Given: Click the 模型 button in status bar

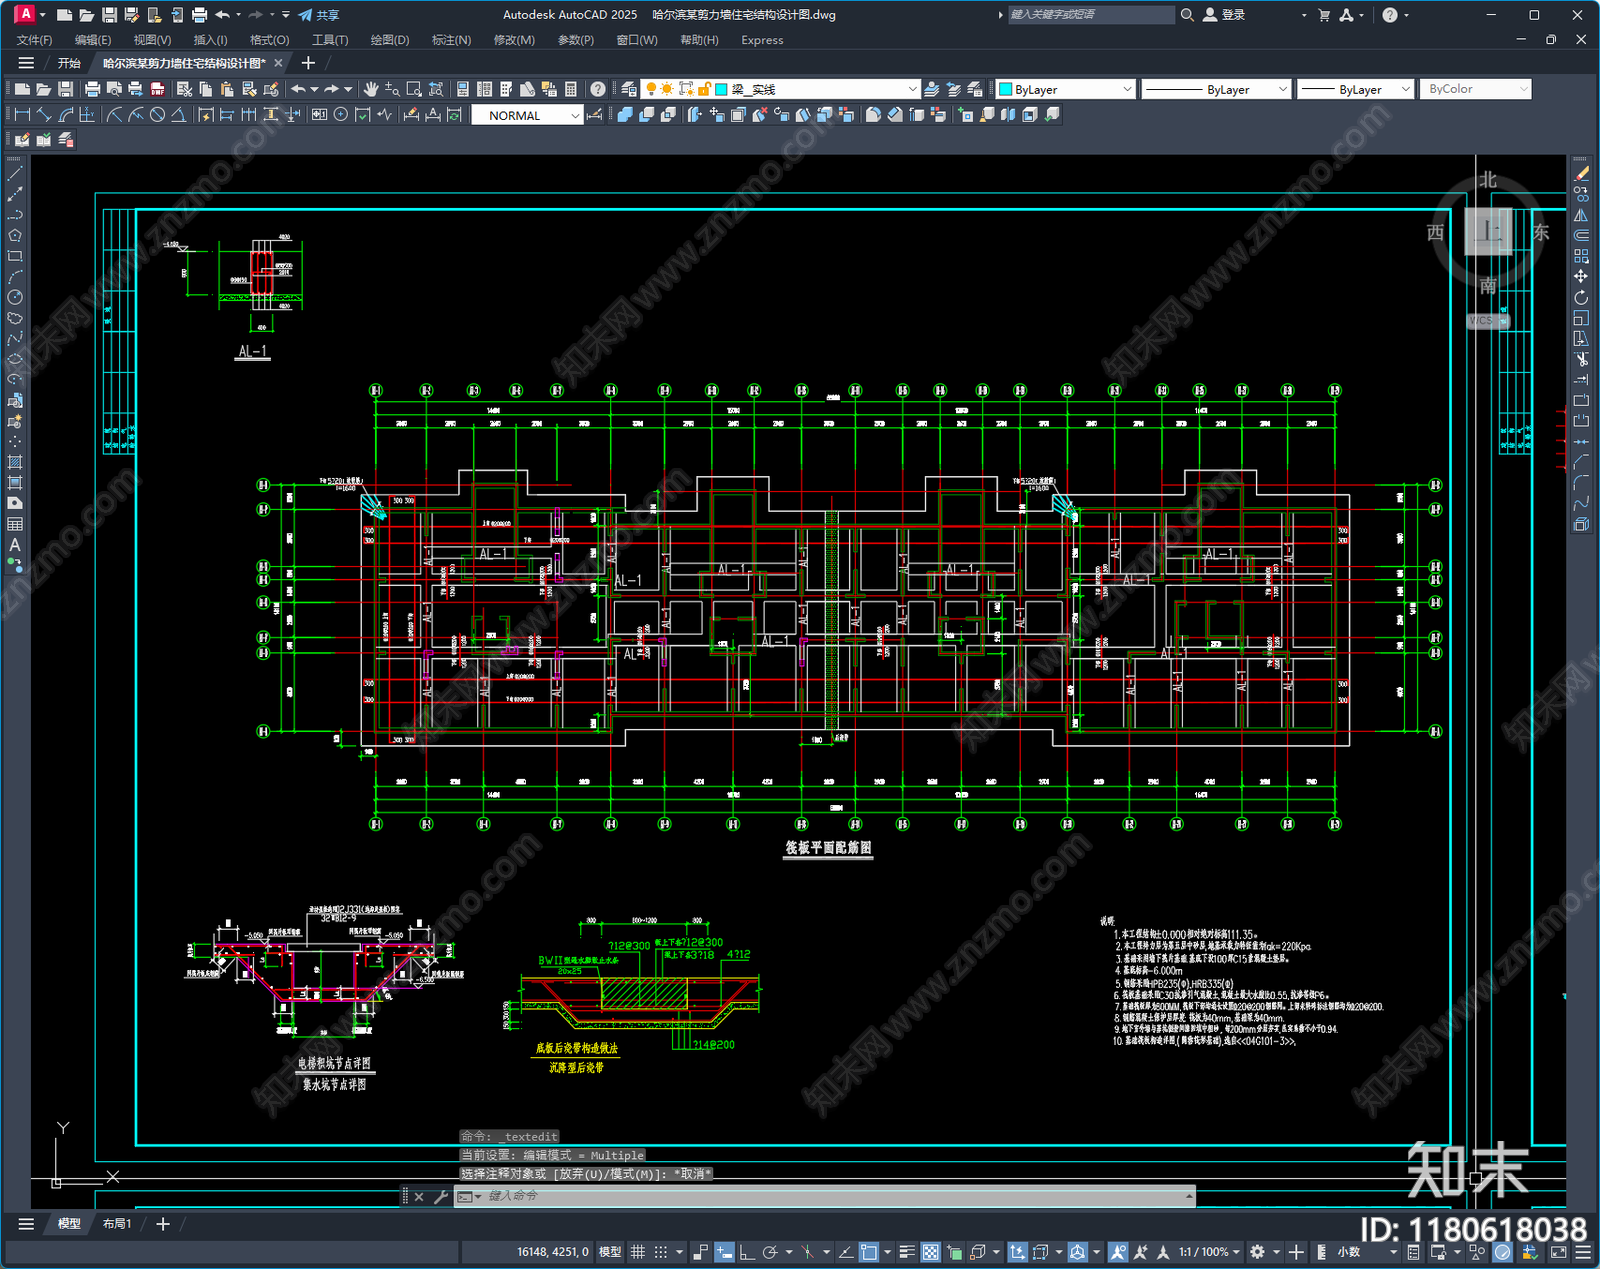Looking at the screenshot, I should pos(610,1252).
